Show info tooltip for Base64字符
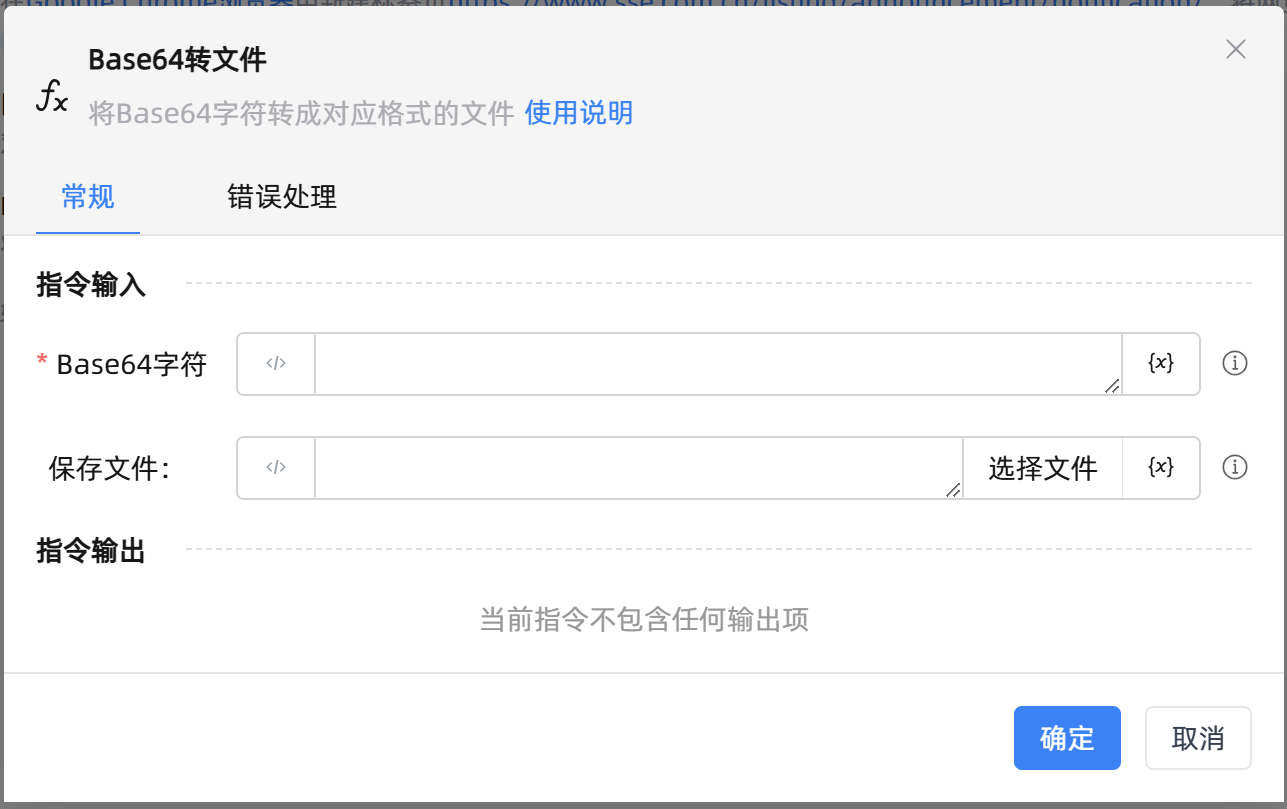 (1235, 364)
